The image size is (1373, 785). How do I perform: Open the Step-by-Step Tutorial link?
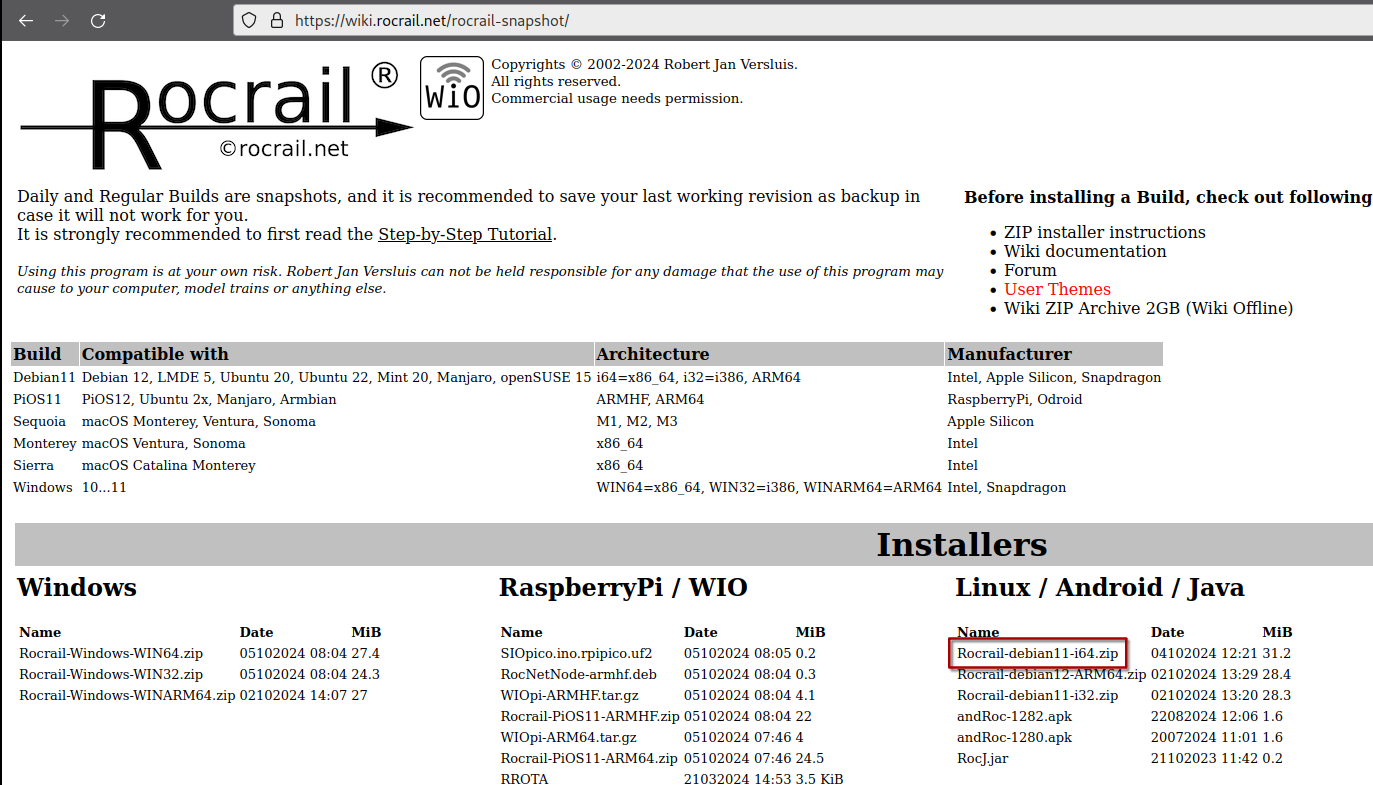point(465,234)
